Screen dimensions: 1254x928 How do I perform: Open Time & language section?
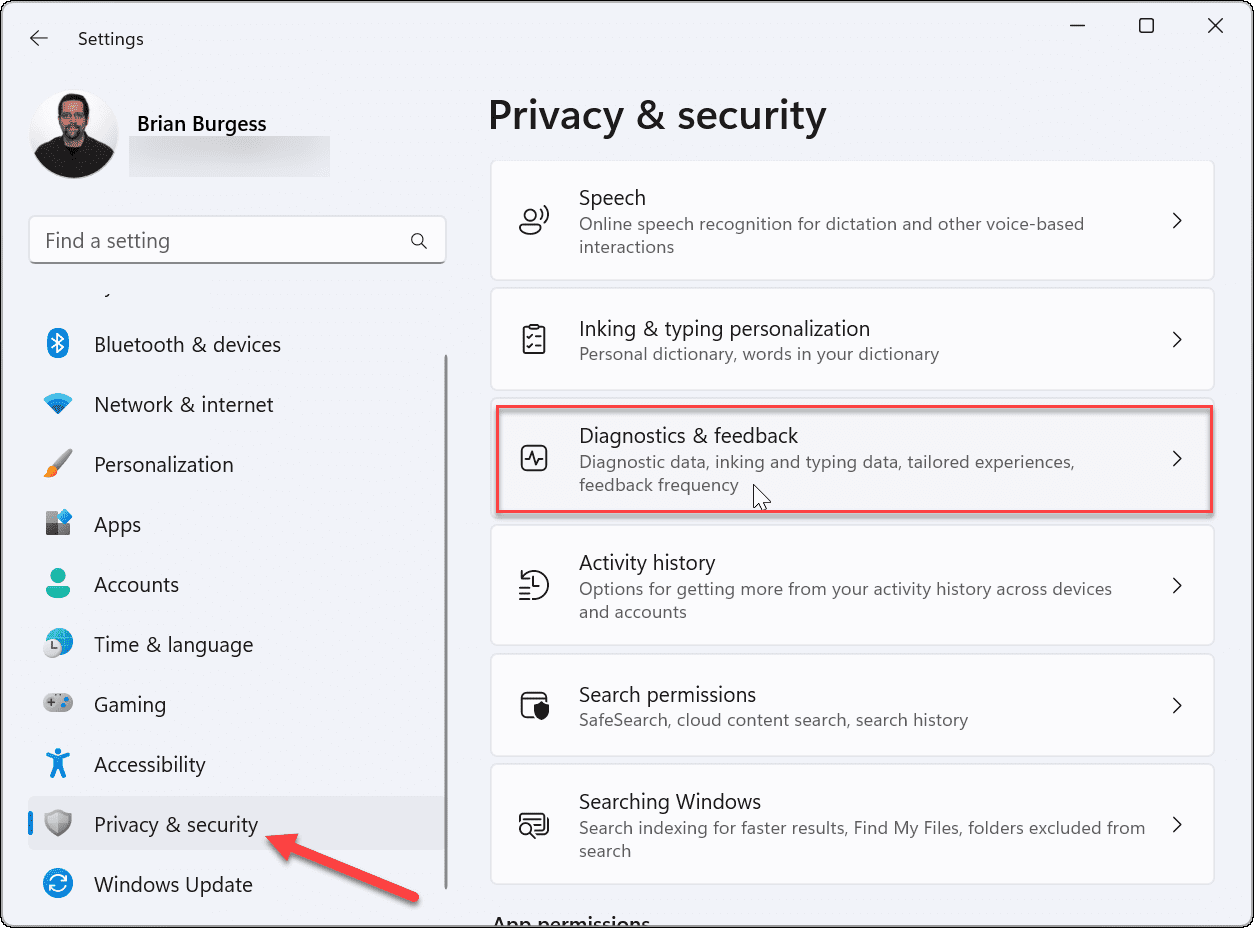click(173, 644)
